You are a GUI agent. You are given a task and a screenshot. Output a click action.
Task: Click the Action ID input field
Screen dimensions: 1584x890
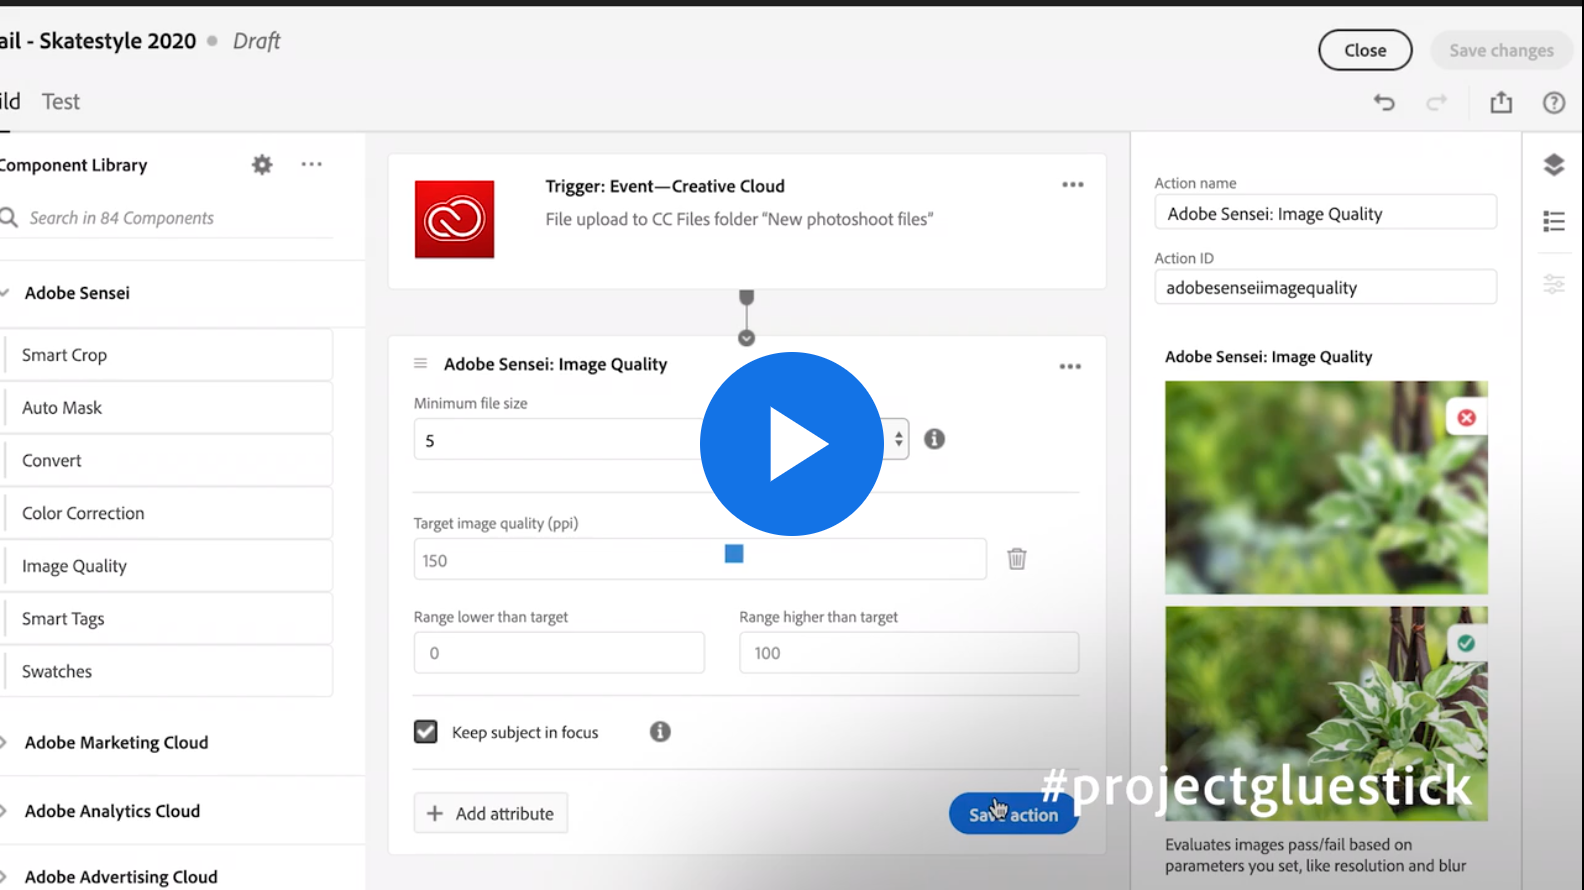[x=1326, y=287]
